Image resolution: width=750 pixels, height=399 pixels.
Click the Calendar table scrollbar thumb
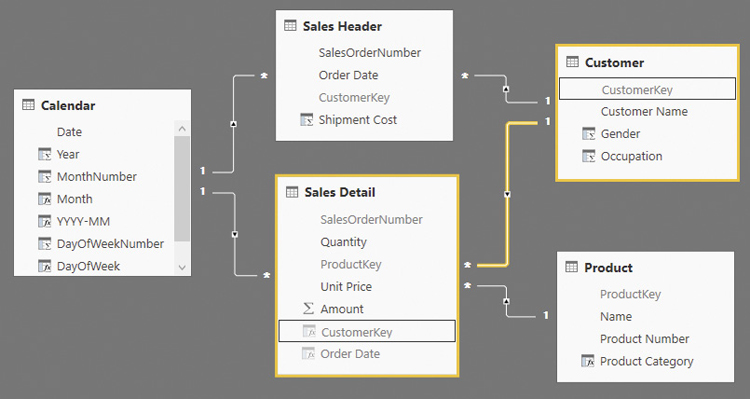tap(182, 188)
